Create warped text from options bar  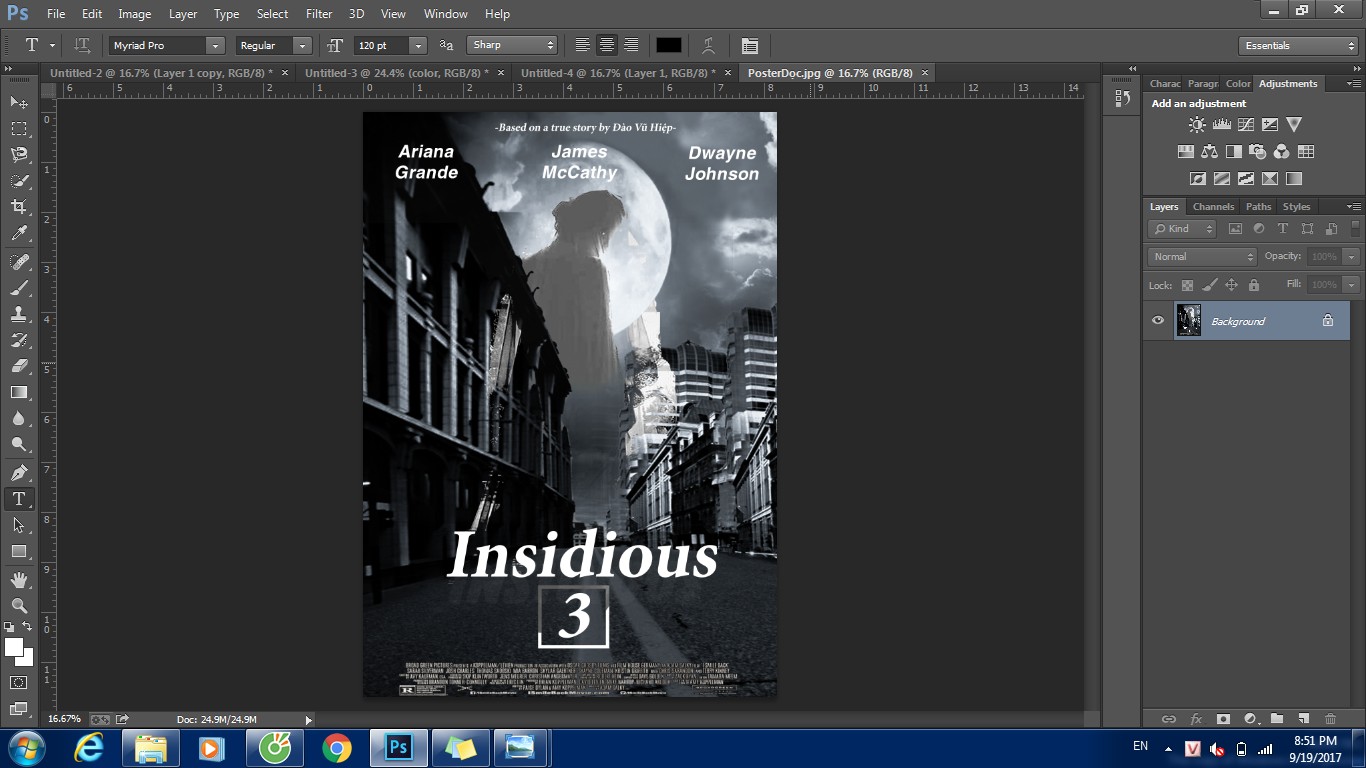pos(708,45)
